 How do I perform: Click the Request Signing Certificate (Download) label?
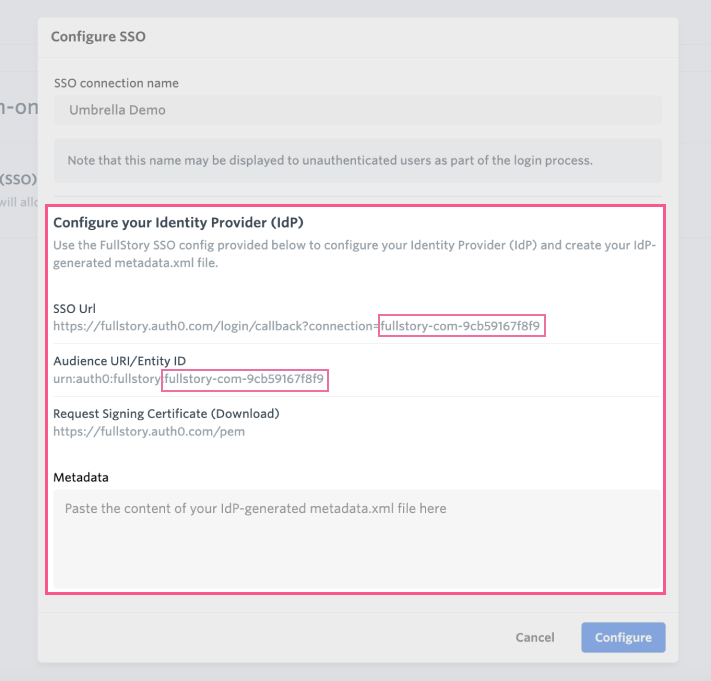pyautogui.click(x=166, y=413)
